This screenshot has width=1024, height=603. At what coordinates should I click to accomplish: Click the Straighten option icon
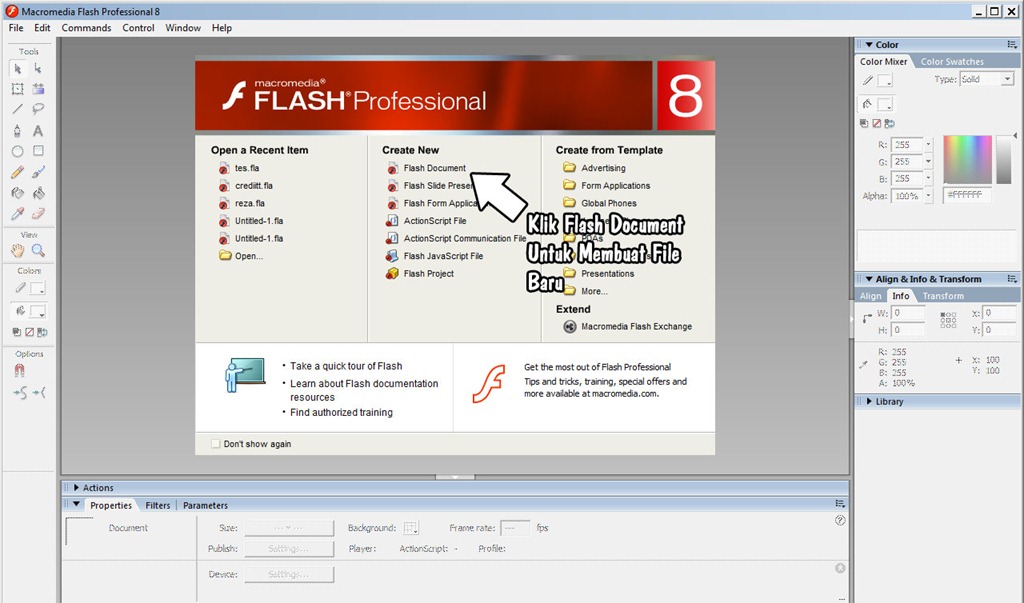point(39,393)
